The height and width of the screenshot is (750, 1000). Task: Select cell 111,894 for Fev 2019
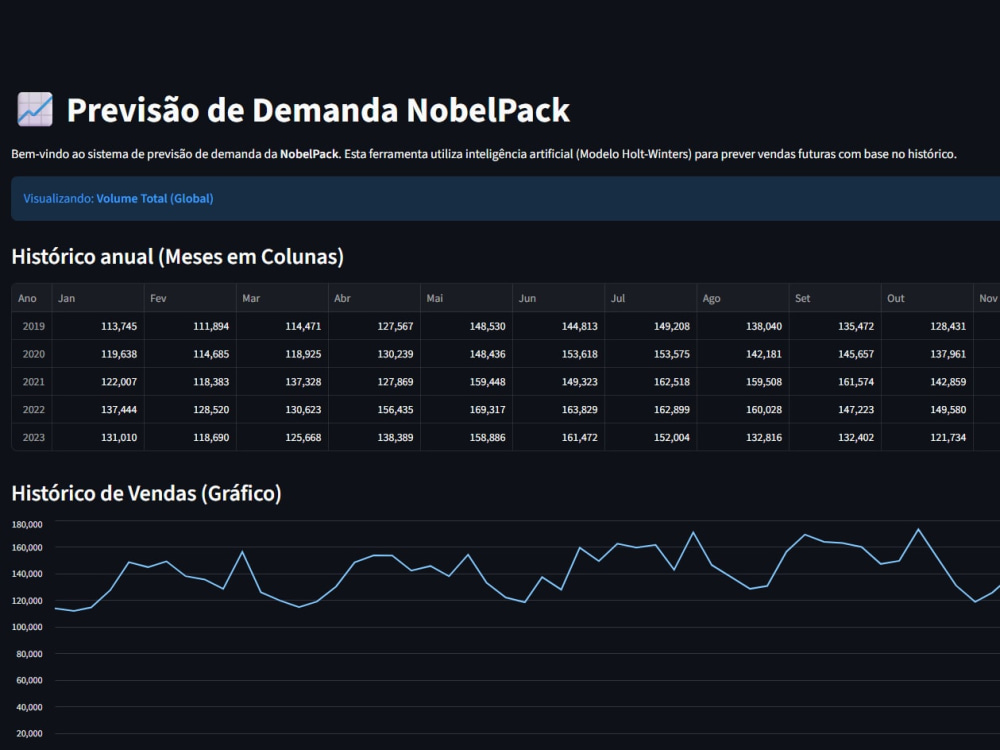click(x=190, y=326)
